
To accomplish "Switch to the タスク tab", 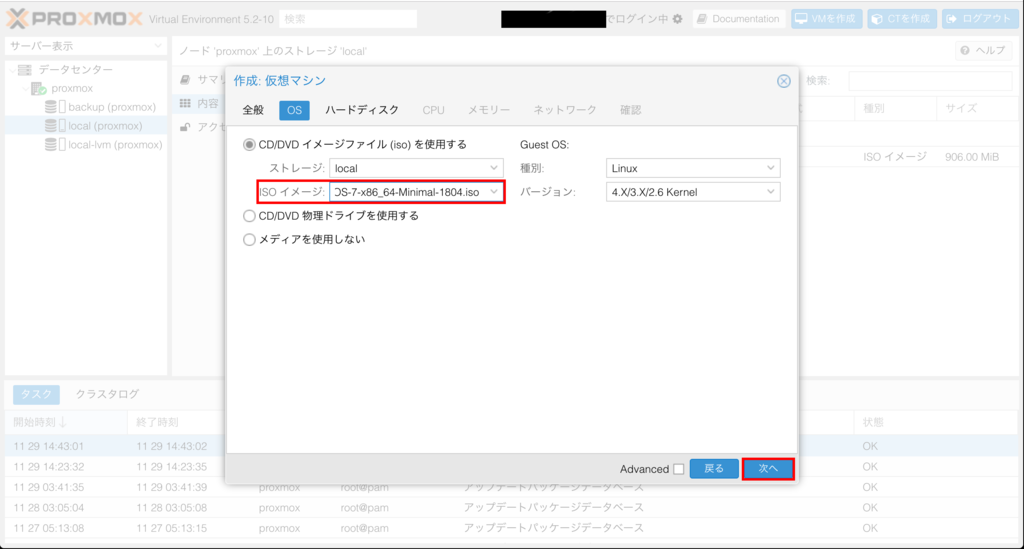I will click(x=36, y=394).
